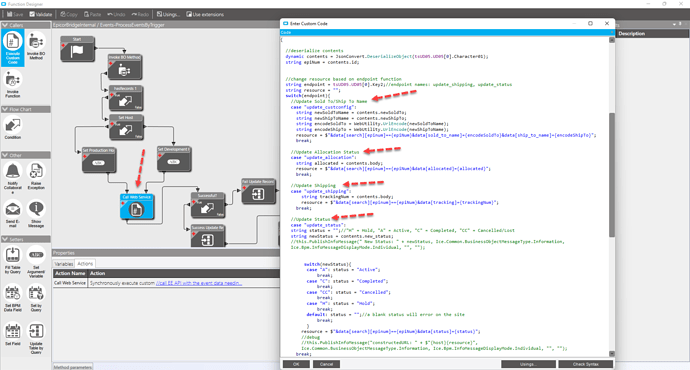Click Undo in the toolbar
The image size is (690, 370).
click(116, 15)
